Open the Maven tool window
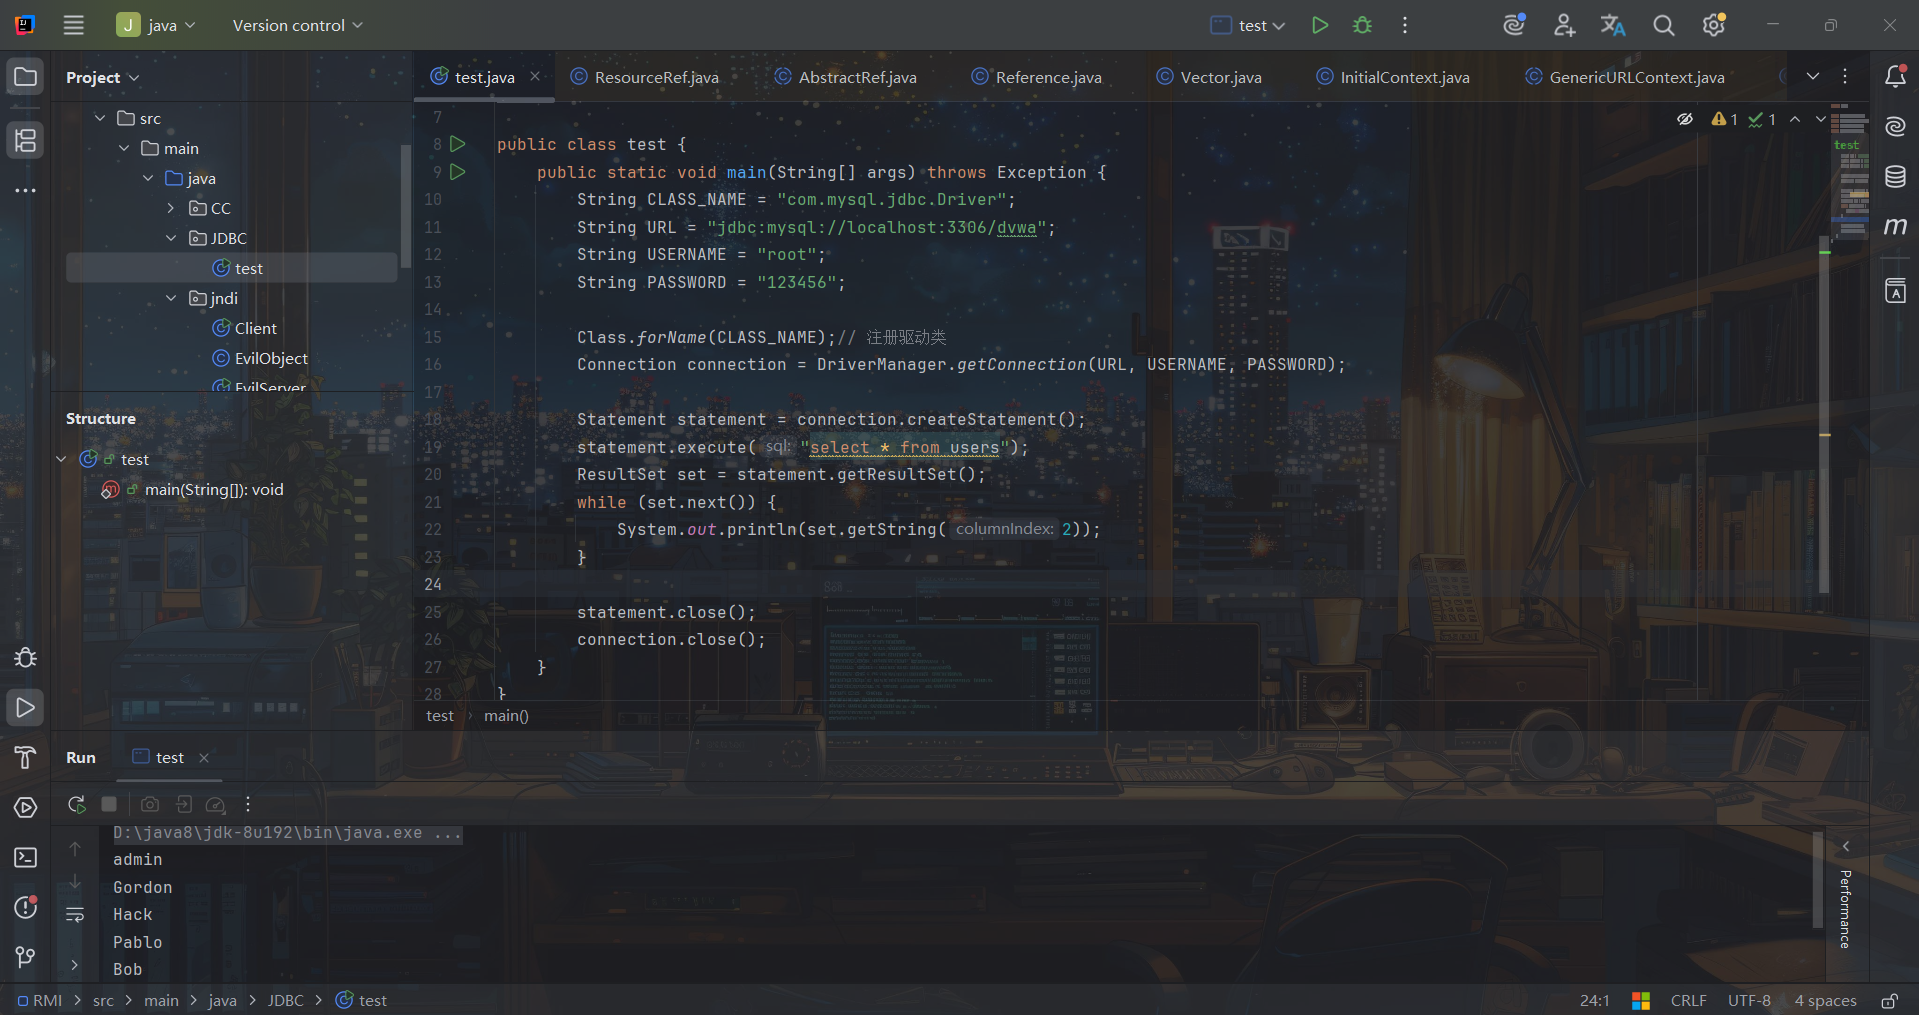 click(1895, 227)
